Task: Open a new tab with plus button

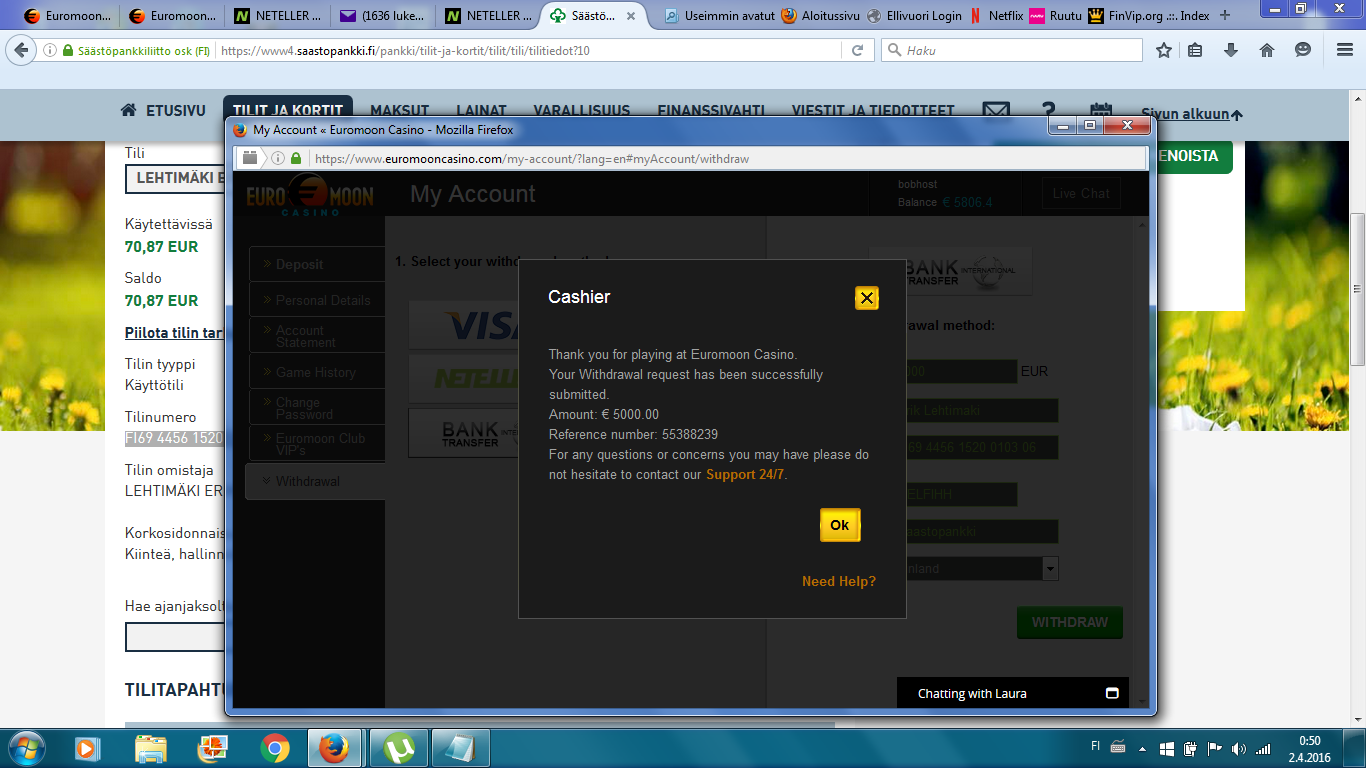Action: click(x=1225, y=15)
